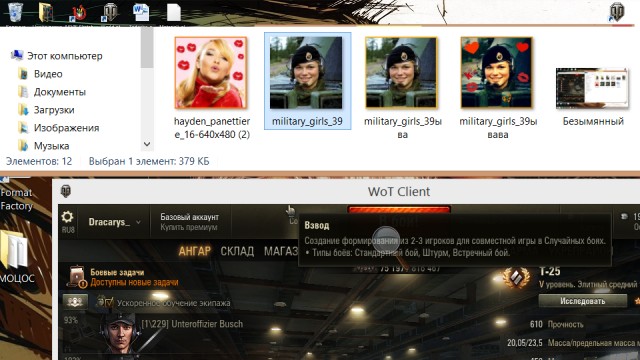Click the Музыка folder icon
Viewport: 640px width, 360px height.
point(24,146)
